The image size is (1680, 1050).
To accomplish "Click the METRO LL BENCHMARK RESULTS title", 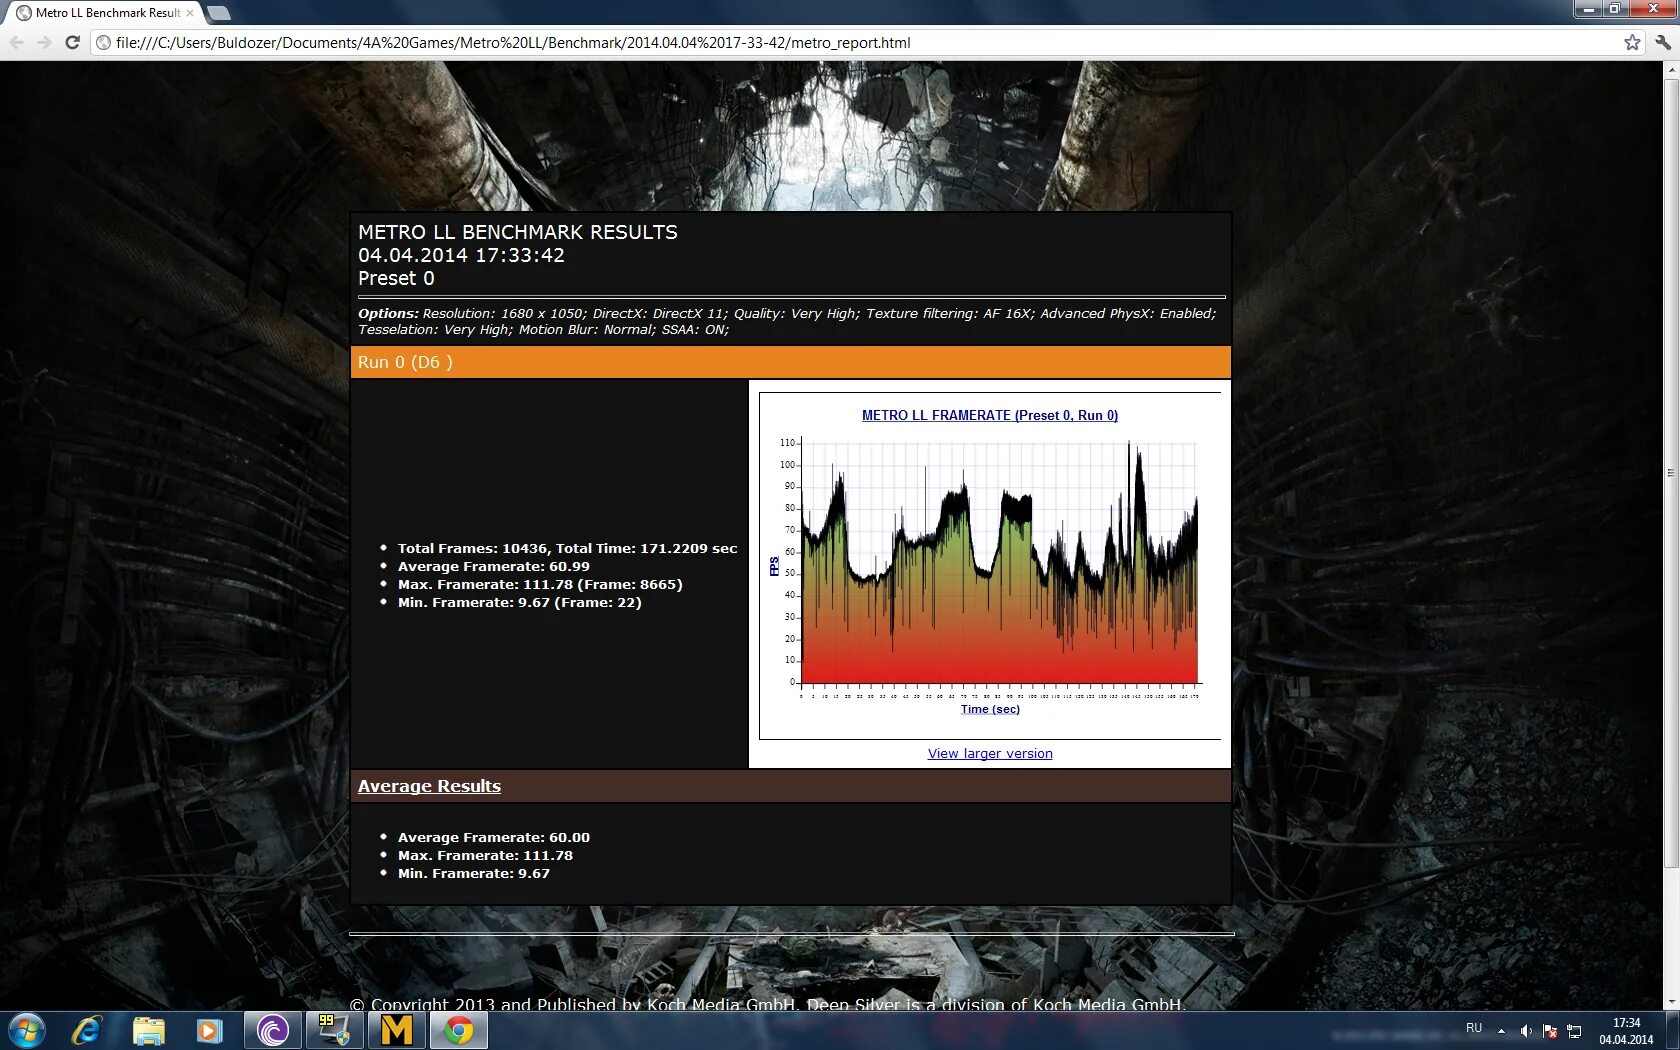I will 518,232.
